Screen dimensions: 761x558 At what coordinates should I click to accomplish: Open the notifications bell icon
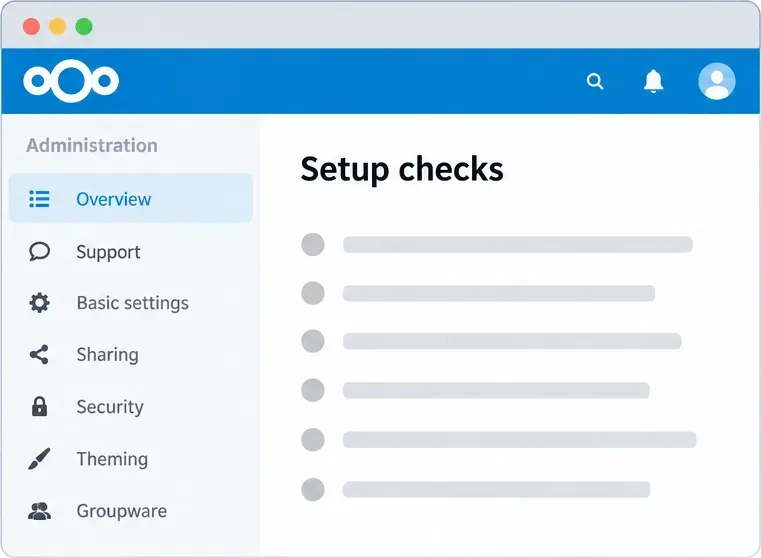(653, 81)
